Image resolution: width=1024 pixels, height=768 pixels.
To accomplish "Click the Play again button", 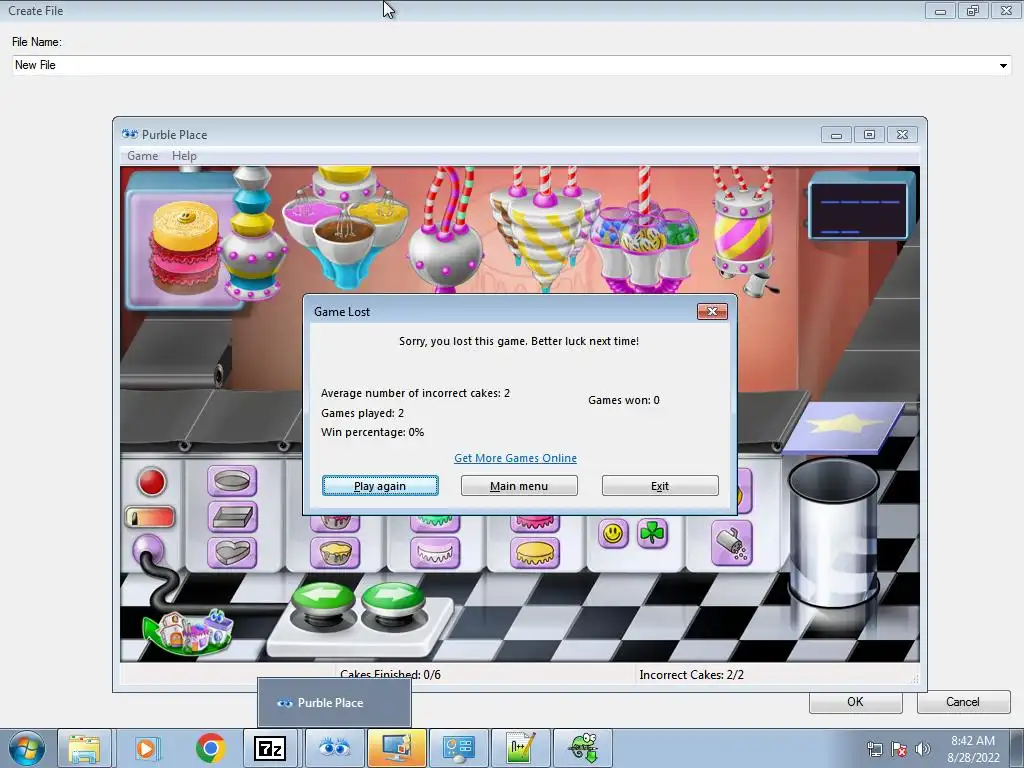I will click(380, 486).
